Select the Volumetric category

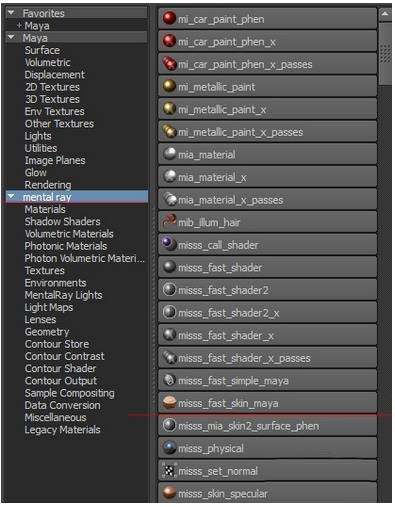[x=47, y=63]
